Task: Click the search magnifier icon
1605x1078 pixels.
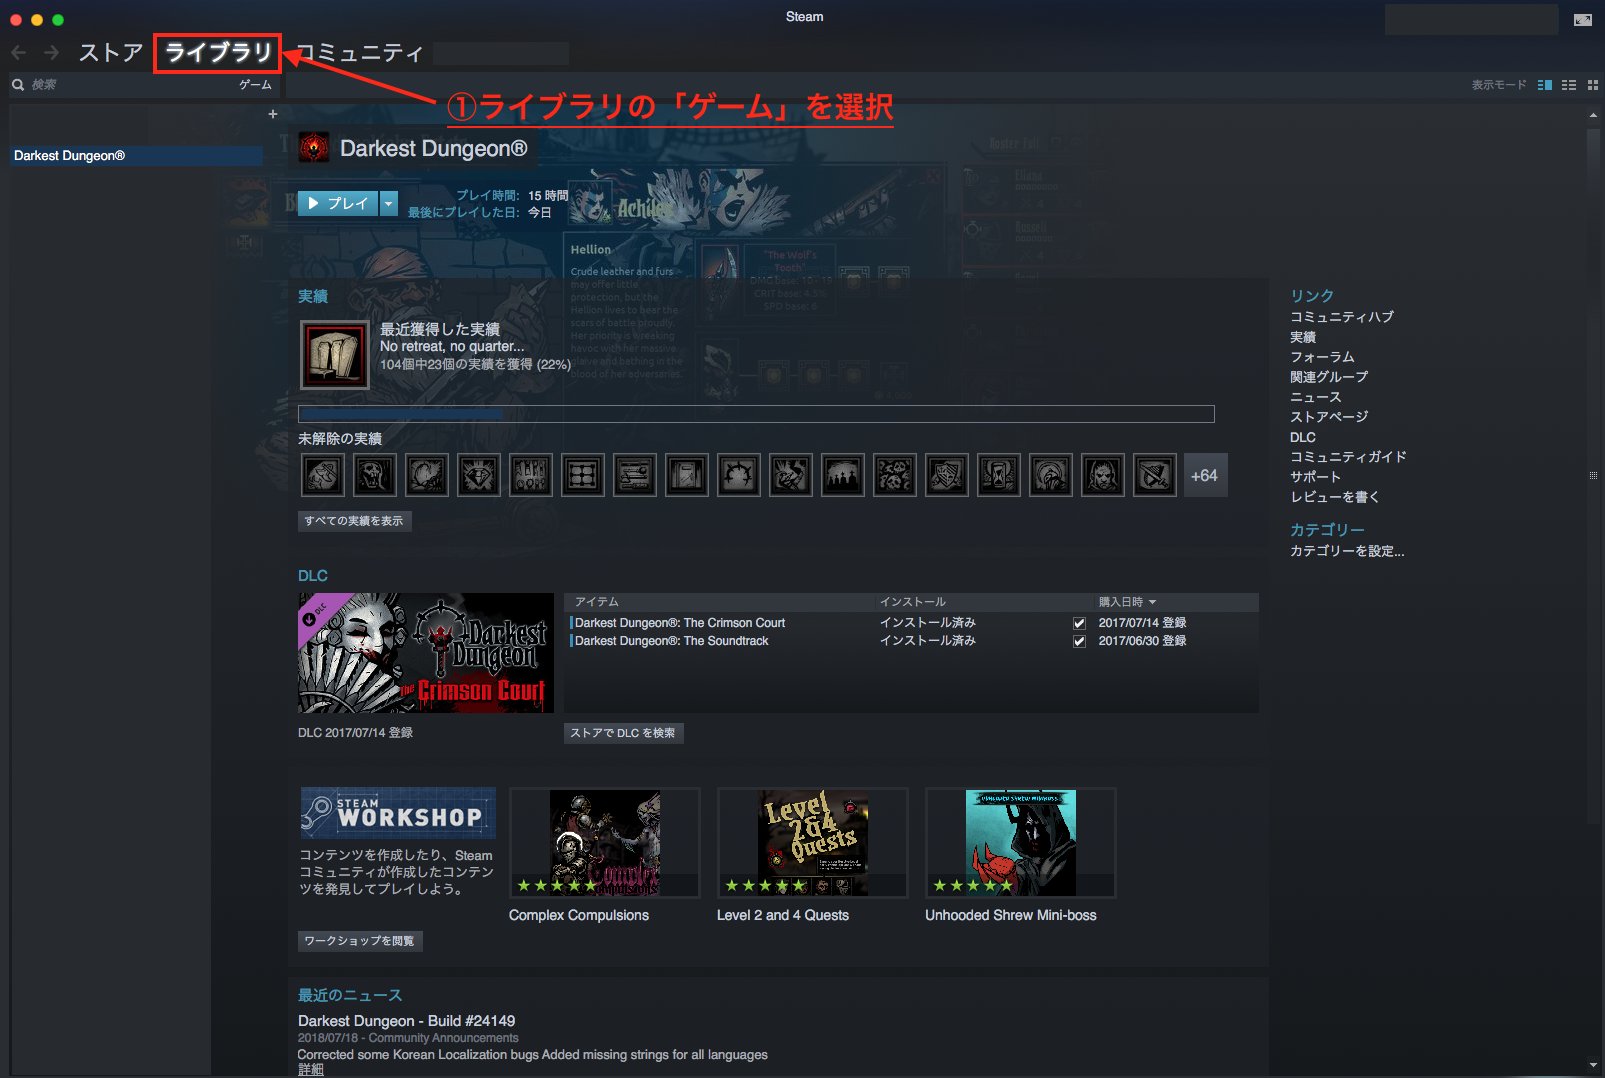Action: [x=18, y=85]
